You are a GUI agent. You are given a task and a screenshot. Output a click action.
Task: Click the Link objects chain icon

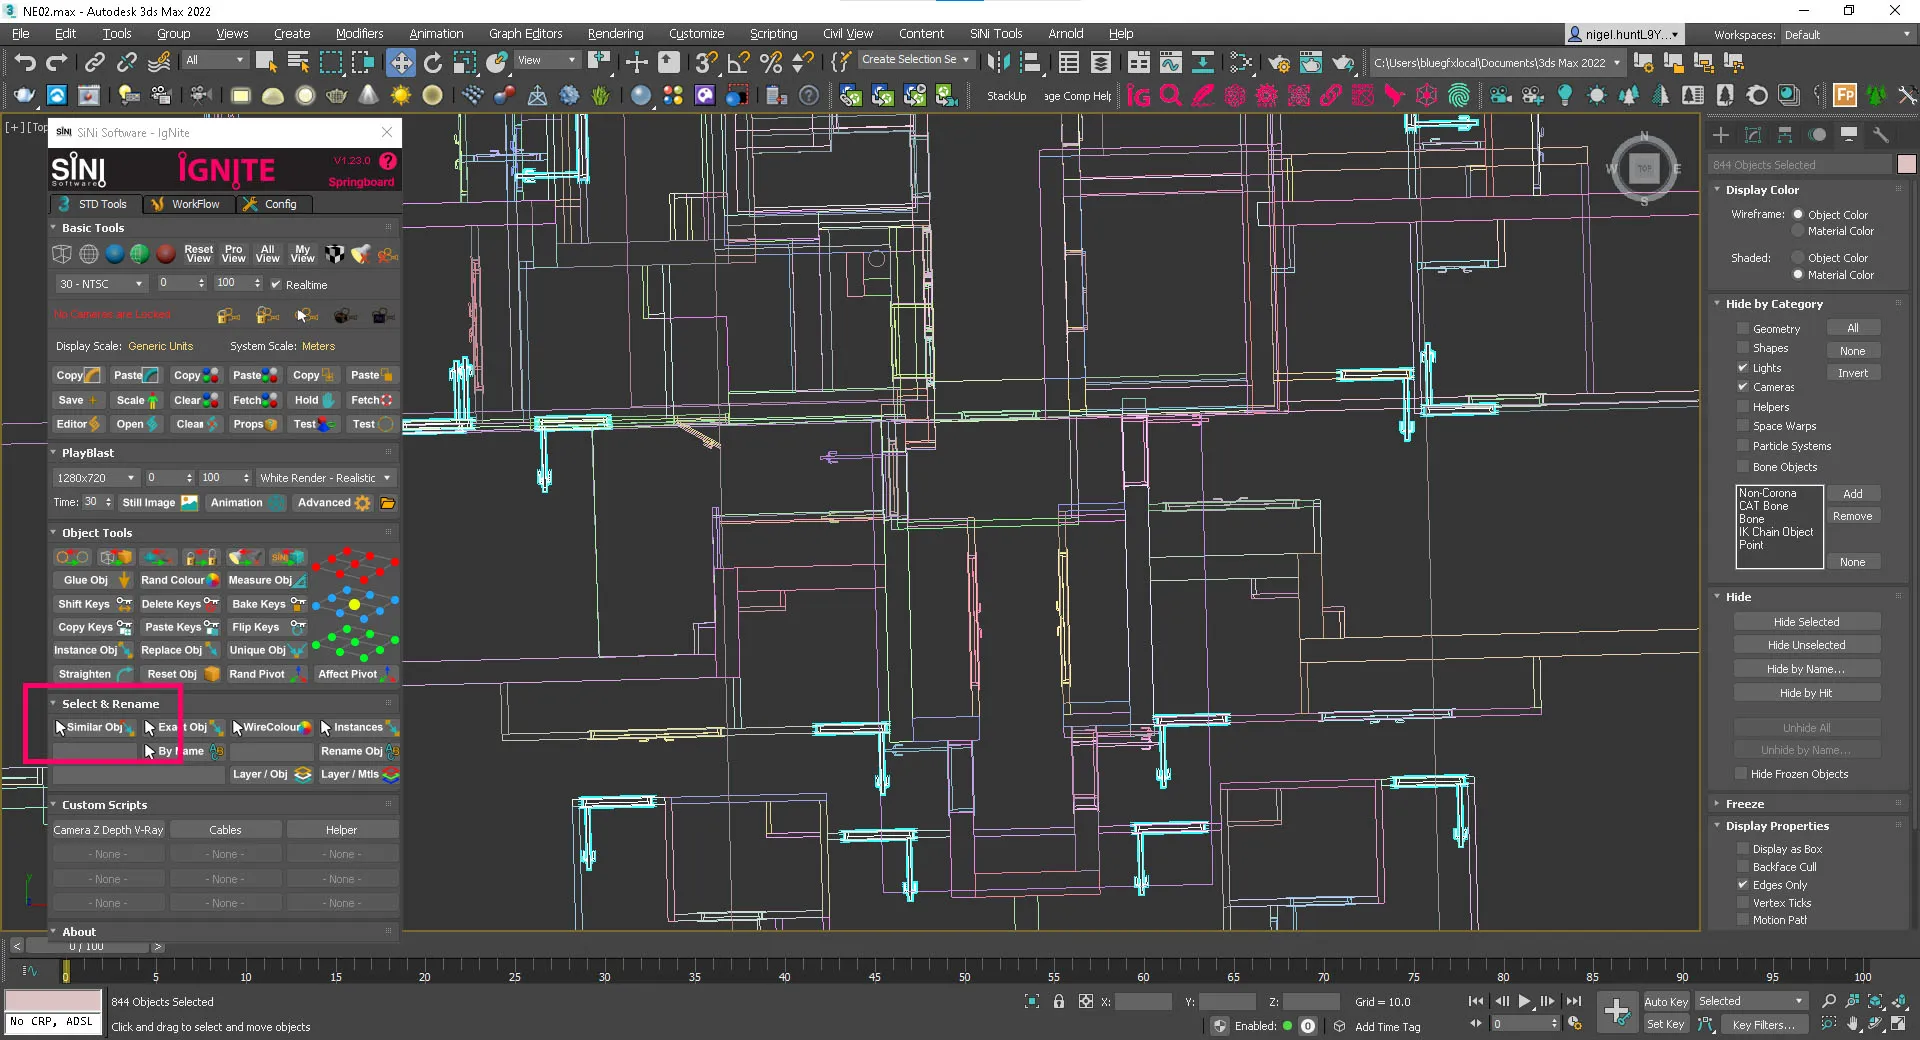click(94, 63)
